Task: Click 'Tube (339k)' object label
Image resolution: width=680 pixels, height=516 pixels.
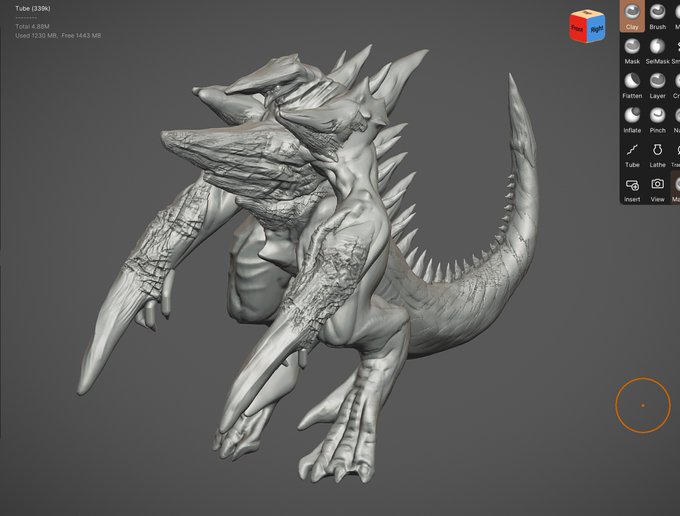Action: pos(33,8)
